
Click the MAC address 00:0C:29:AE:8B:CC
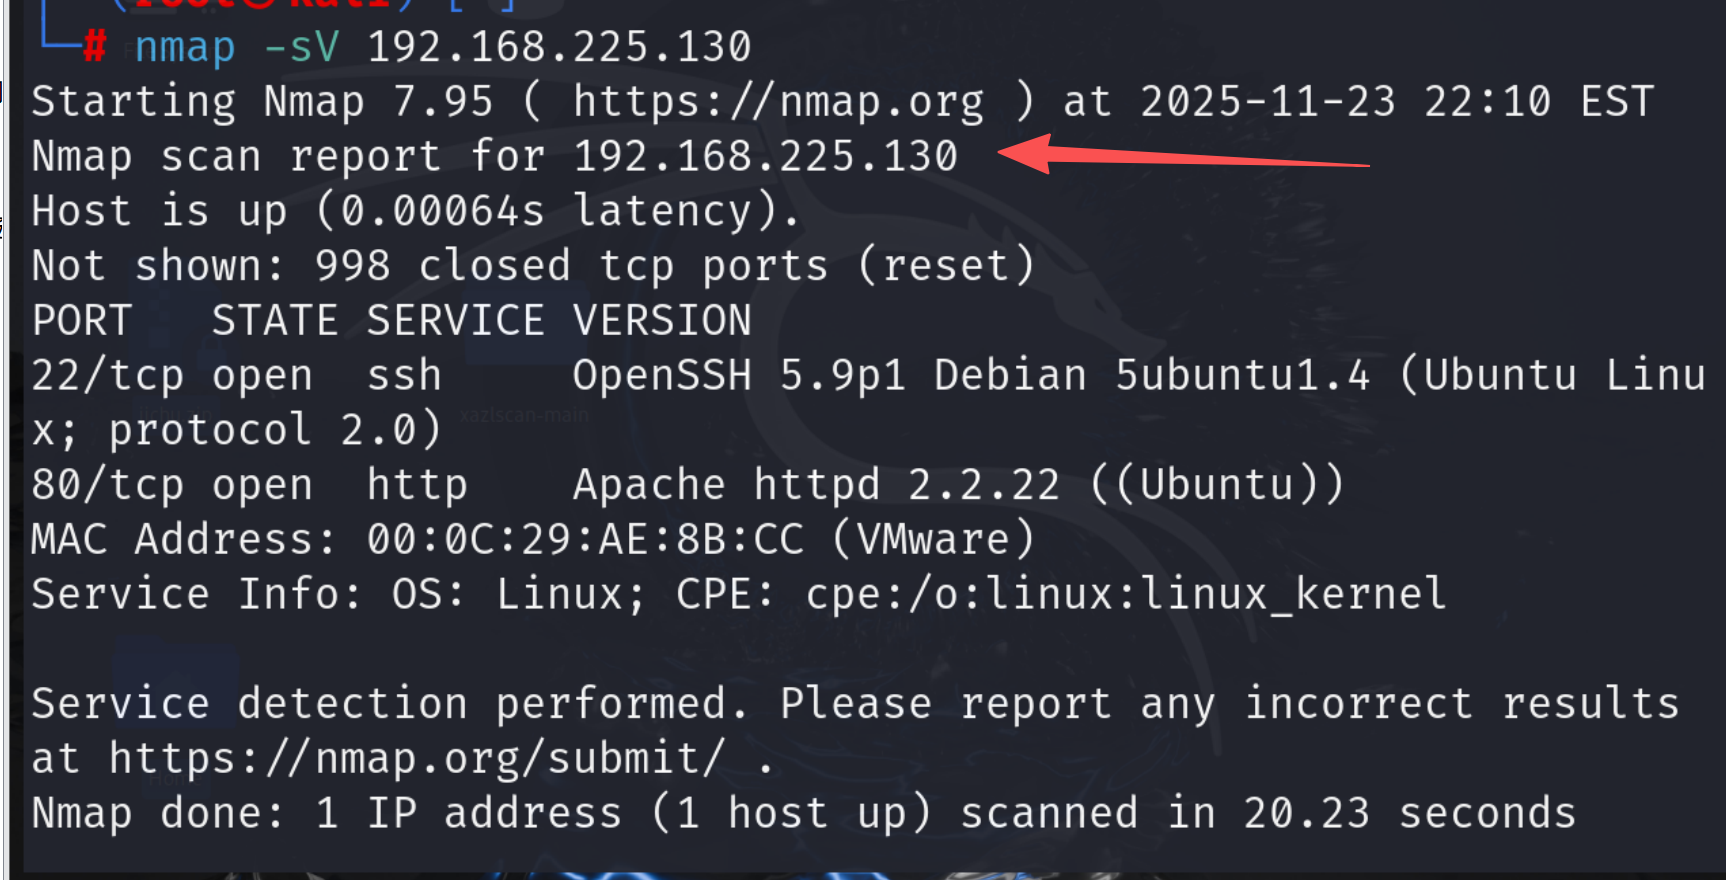(x=585, y=540)
